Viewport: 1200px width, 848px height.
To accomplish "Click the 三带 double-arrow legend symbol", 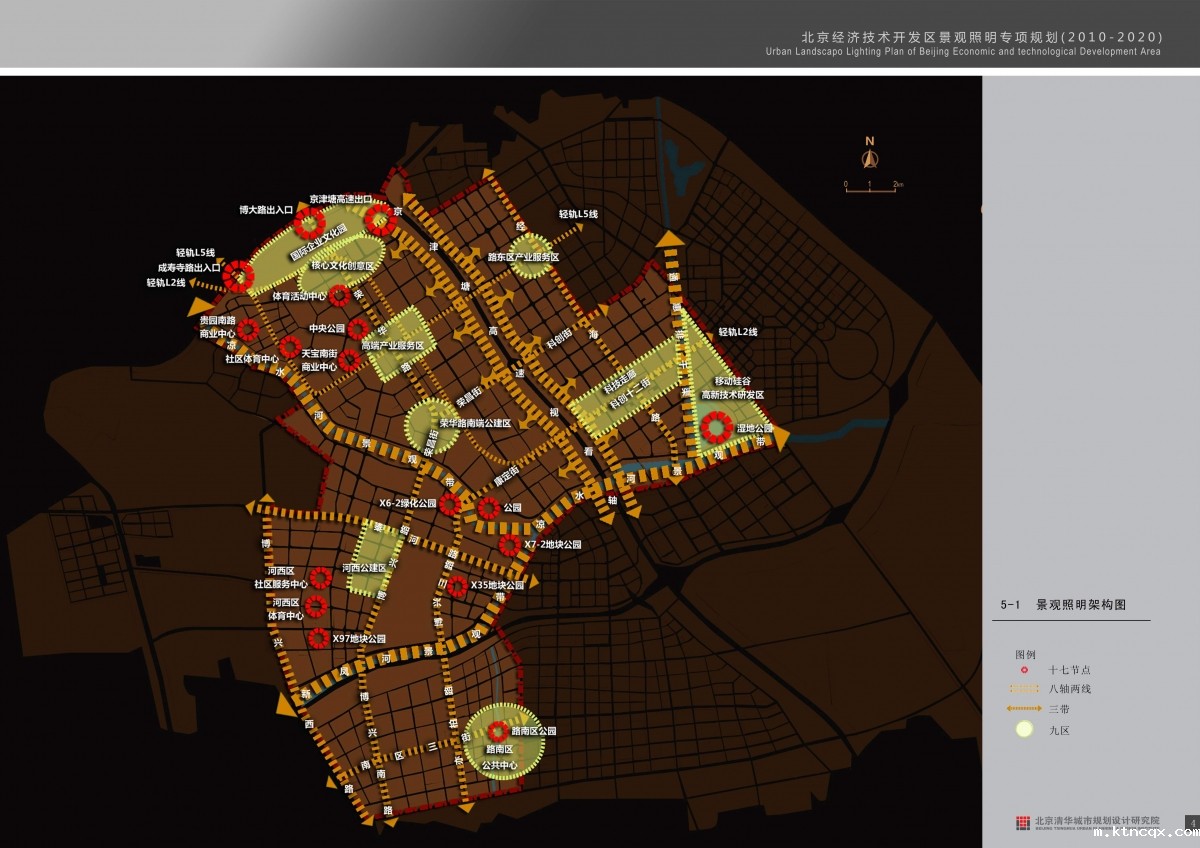I will (1024, 709).
